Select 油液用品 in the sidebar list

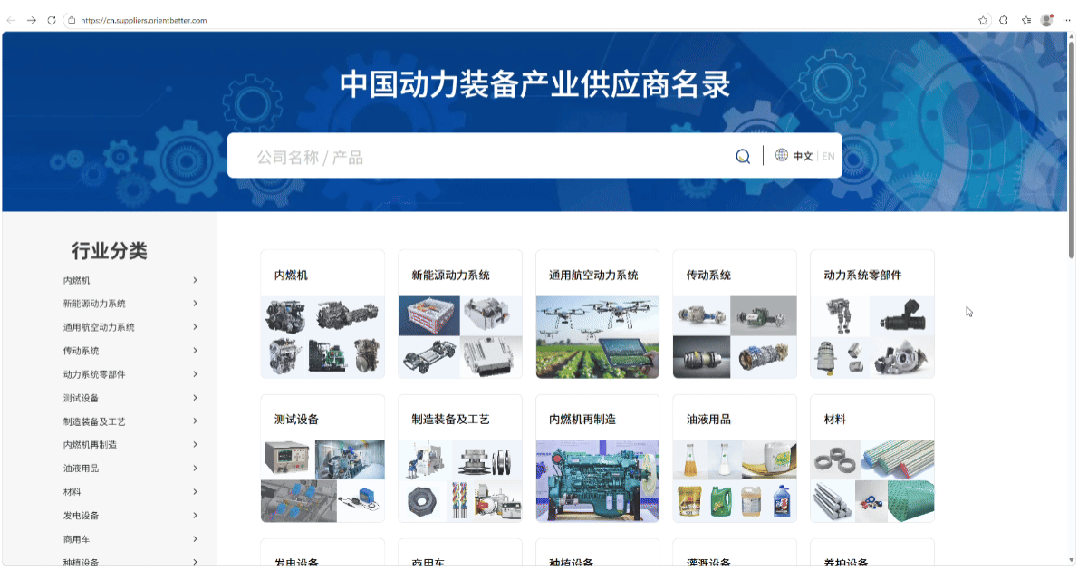tap(81, 468)
